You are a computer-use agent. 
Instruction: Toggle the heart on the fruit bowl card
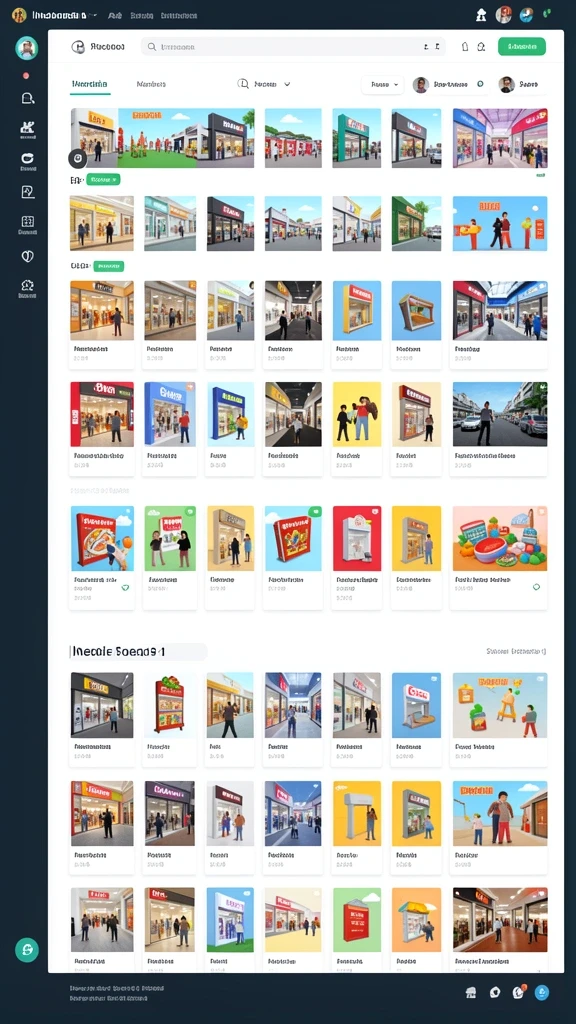(536, 587)
